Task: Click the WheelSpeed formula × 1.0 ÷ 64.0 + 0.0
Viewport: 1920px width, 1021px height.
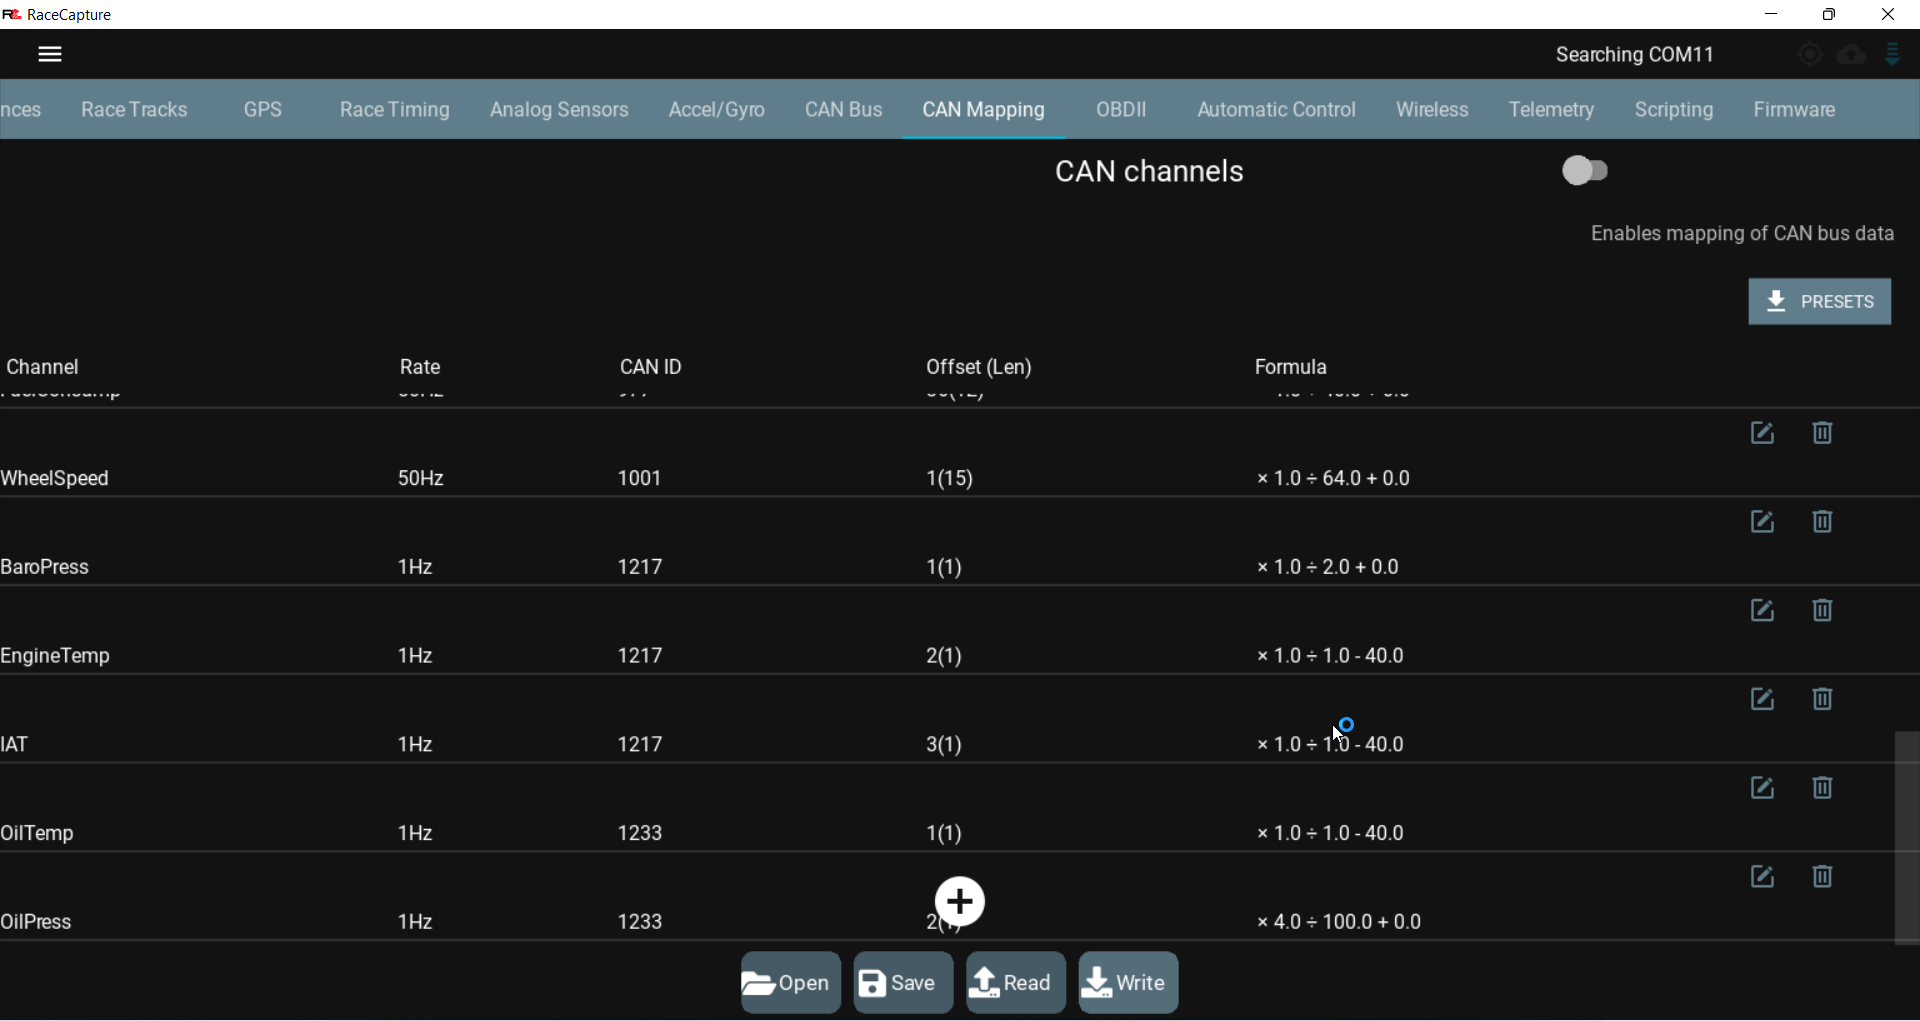Action: (1334, 479)
